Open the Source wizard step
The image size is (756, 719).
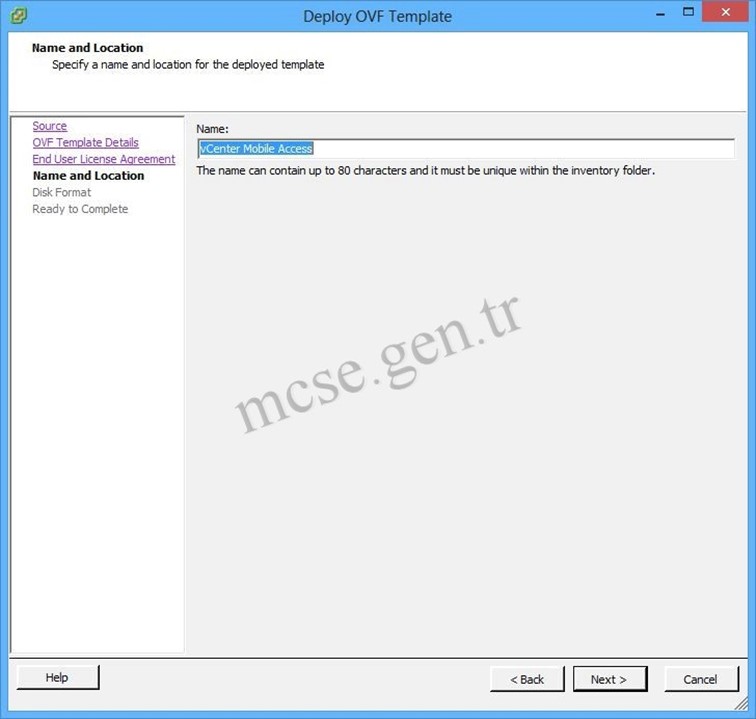[50, 126]
